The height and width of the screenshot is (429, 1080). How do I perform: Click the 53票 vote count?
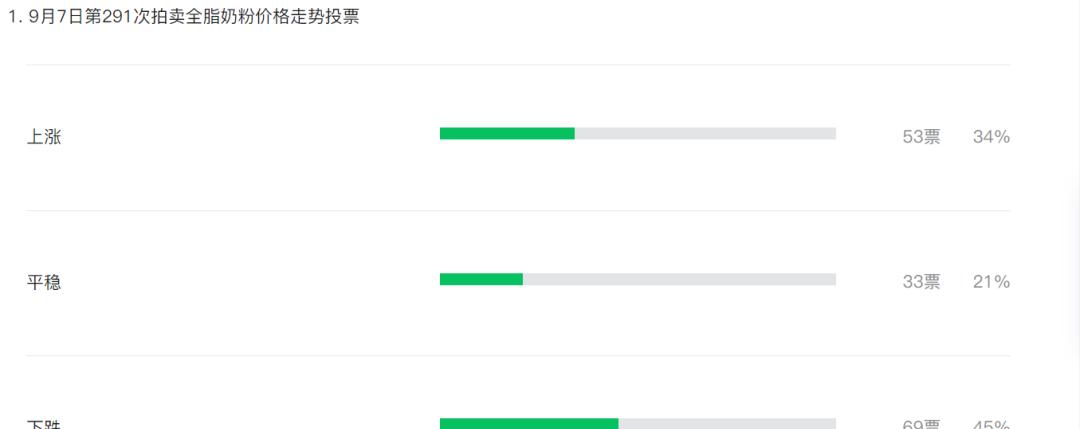point(922,137)
